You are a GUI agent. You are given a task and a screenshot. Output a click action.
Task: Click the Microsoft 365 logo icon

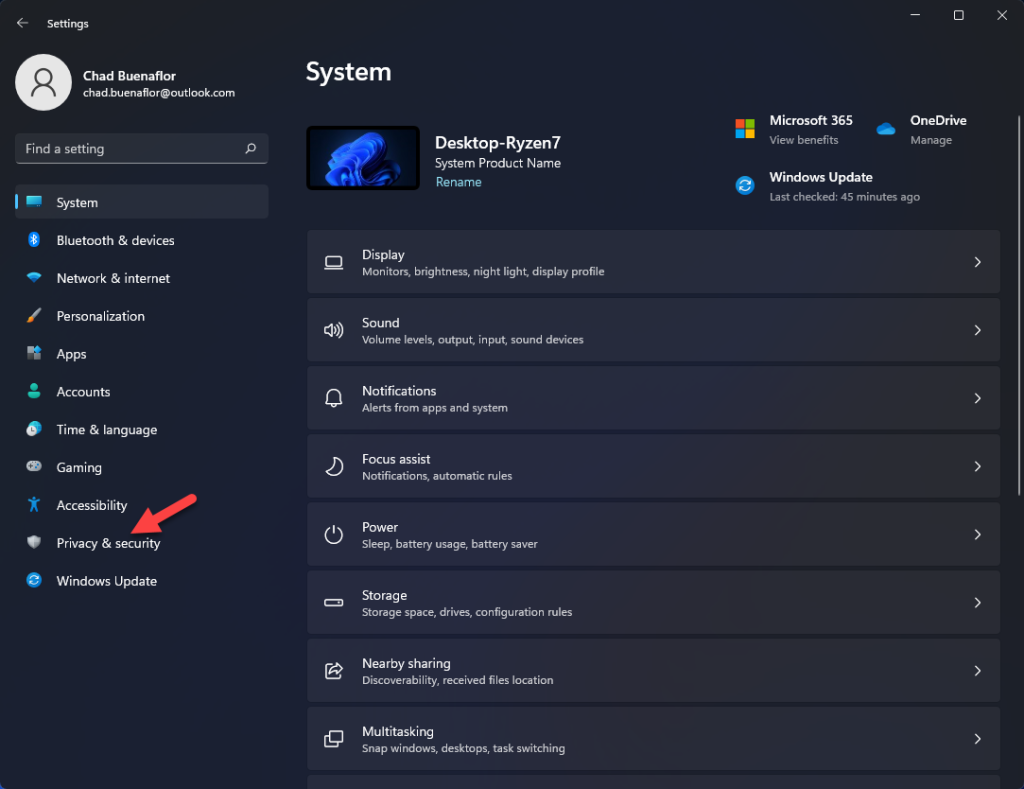[745, 129]
